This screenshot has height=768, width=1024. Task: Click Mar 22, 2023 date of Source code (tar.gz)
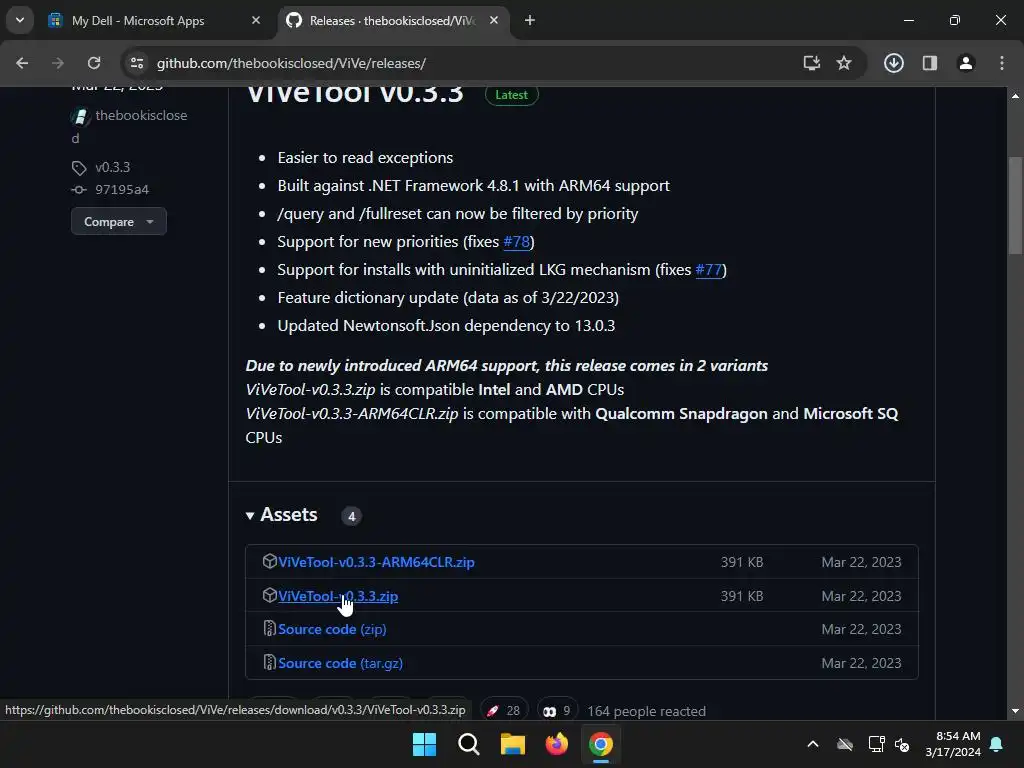coord(861,663)
